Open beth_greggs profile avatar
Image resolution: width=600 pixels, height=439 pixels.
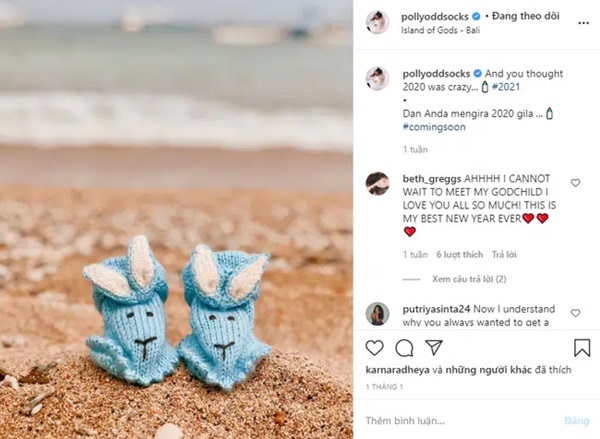pyautogui.click(x=377, y=183)
